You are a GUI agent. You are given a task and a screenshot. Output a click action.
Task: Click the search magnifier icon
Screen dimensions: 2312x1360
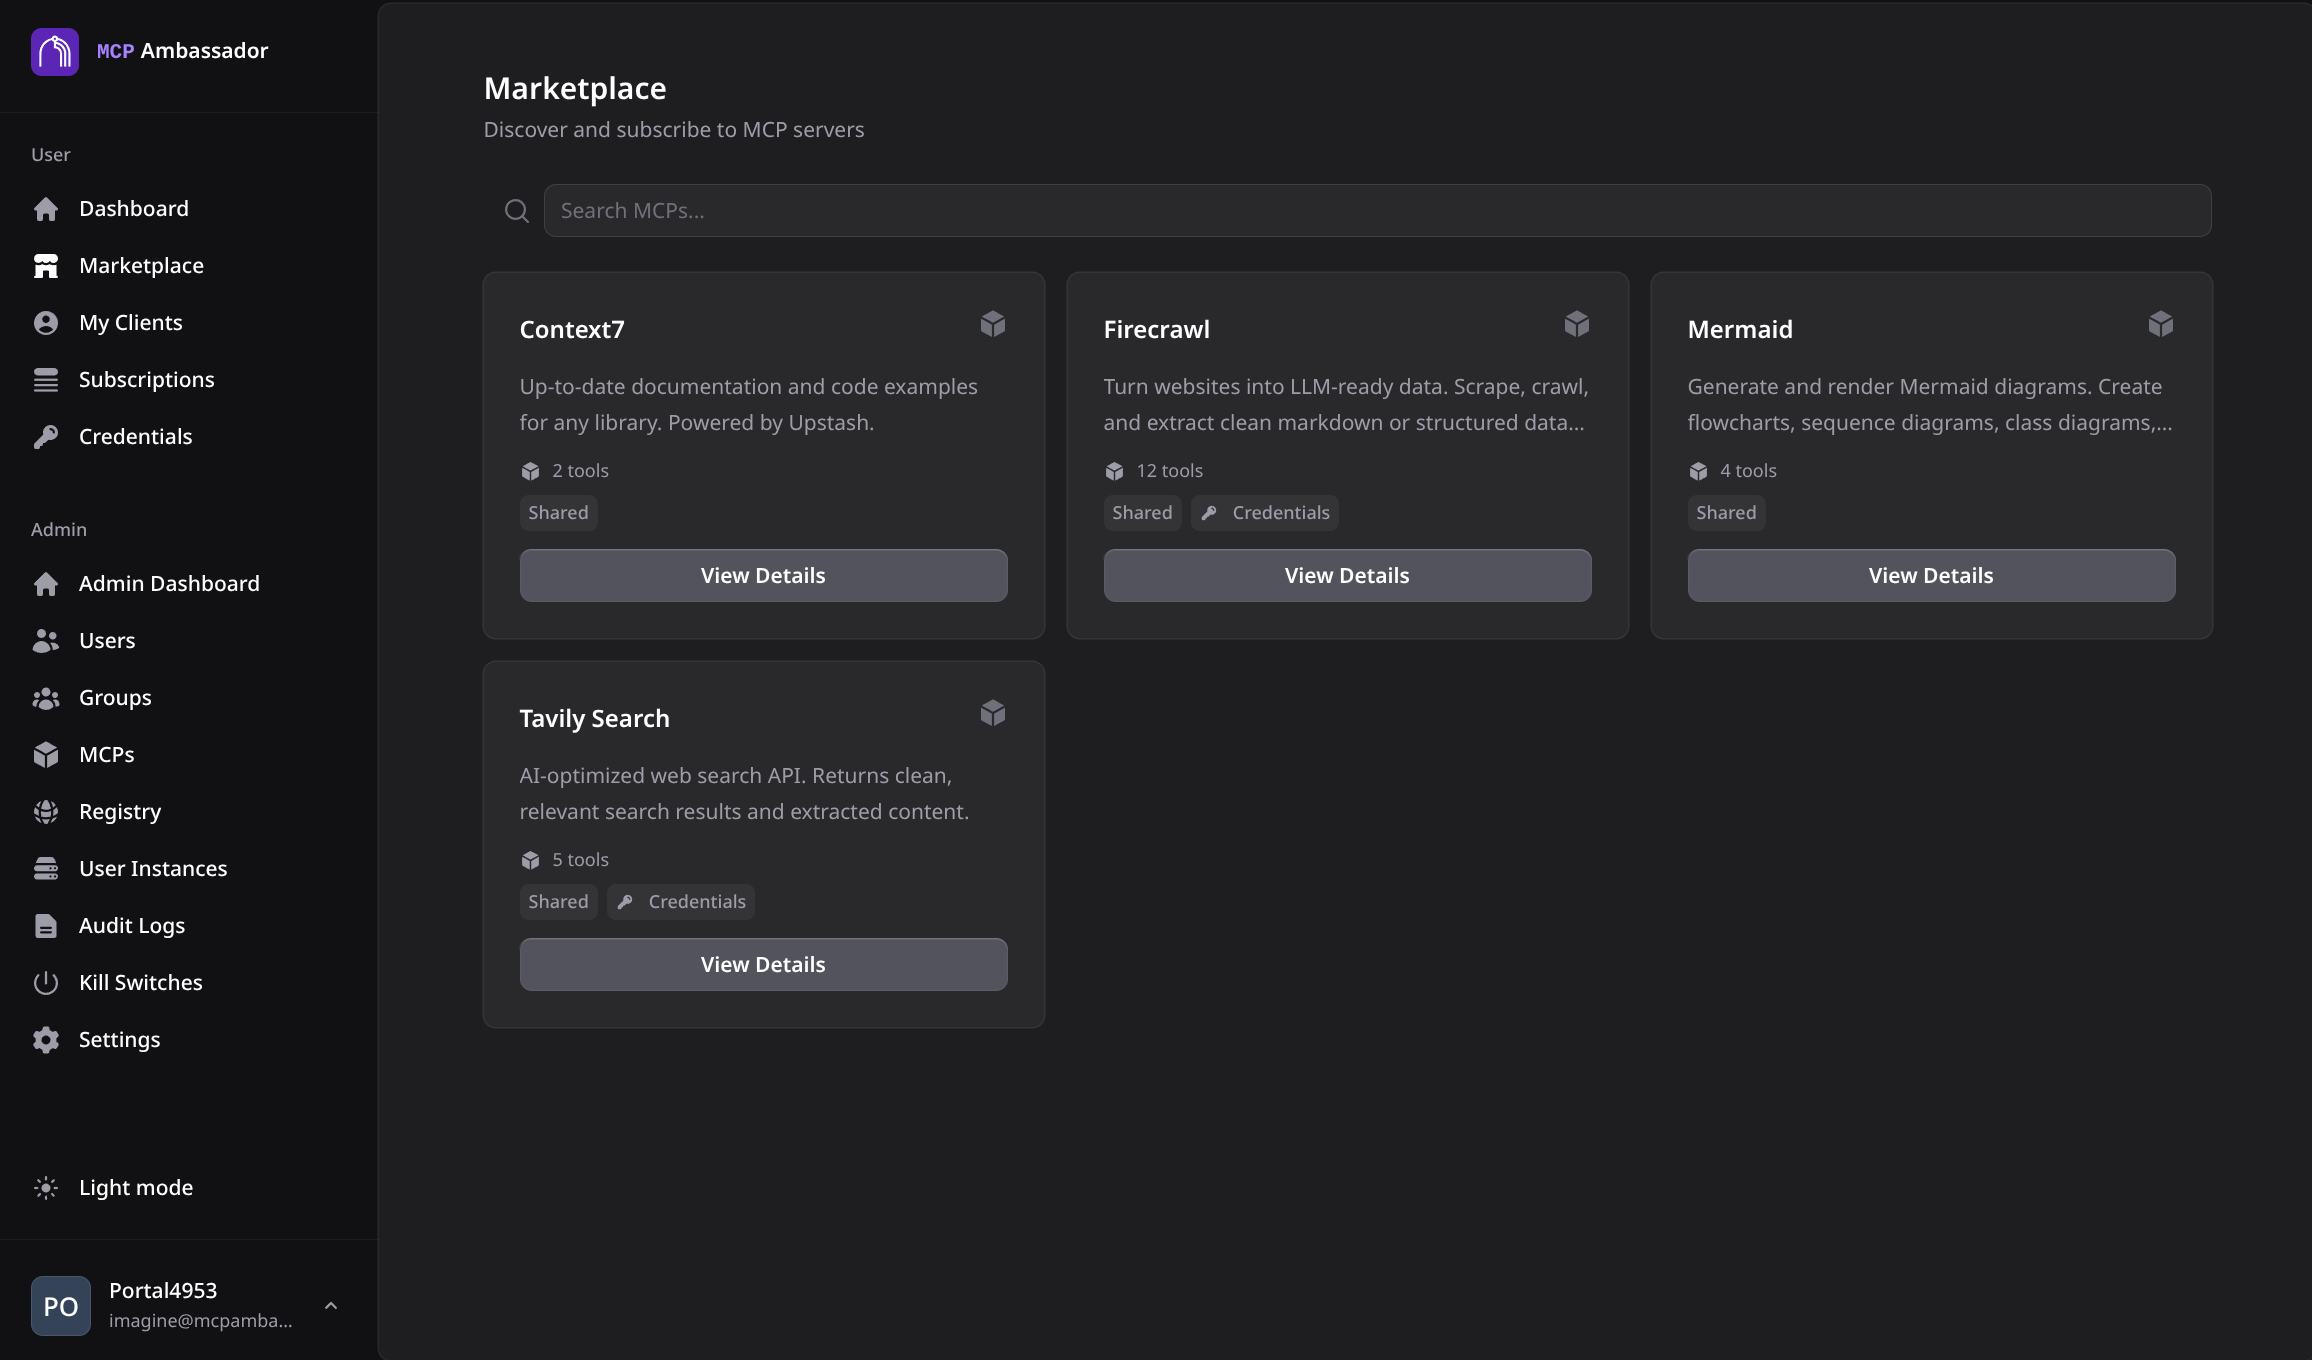pyautogui.click(x=516, y=211)
